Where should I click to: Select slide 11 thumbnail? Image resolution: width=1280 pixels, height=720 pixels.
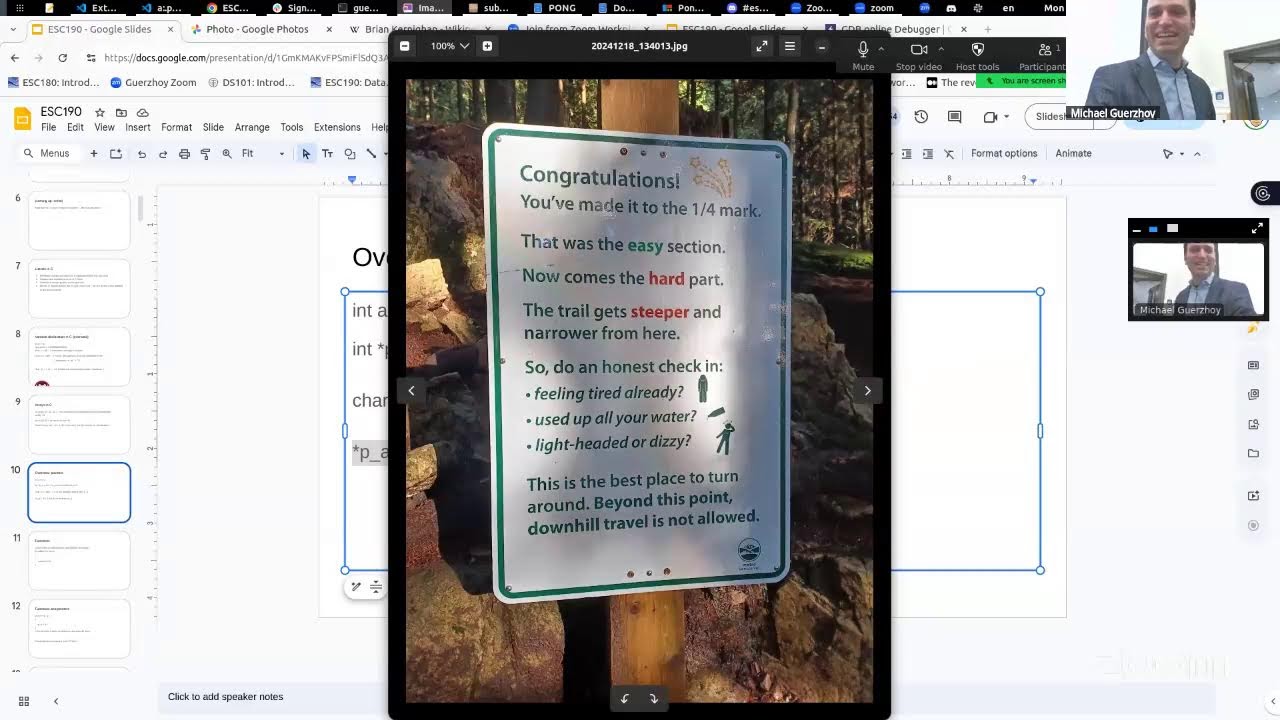pos(79,560)
